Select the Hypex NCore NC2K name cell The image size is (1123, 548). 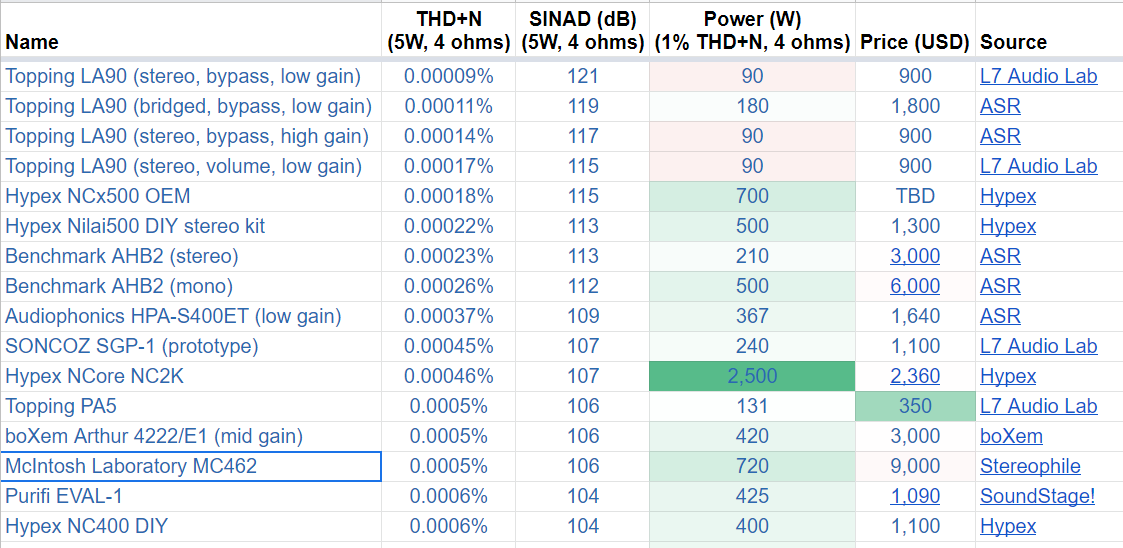coord(191,376)
